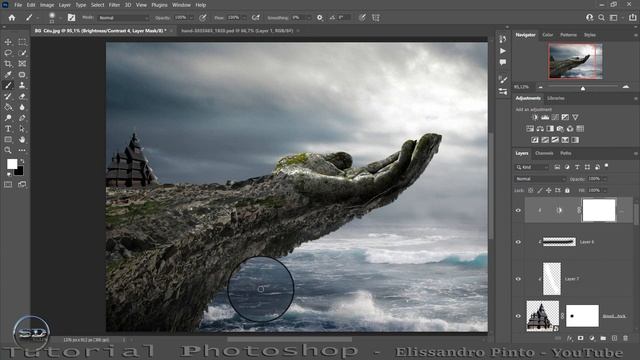
Task: Click the Navigator zoom slider handle
Action: (583, 88)
